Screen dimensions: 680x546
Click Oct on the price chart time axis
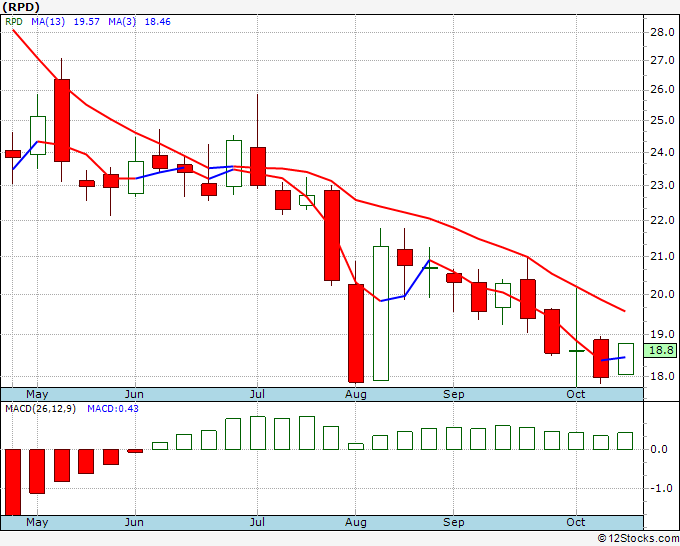(x=576, y=394)
